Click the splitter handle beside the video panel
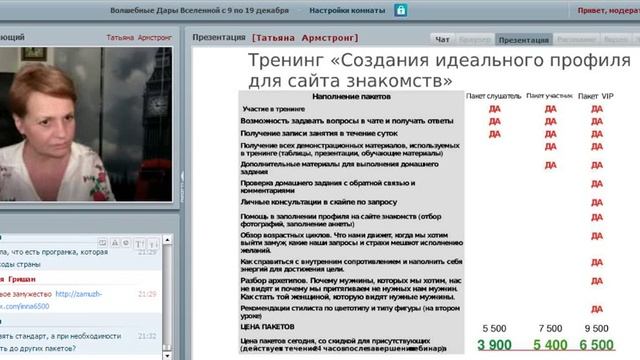Image resolution: width=640 pixels, height=360 pixels. [x=182, y=187]
